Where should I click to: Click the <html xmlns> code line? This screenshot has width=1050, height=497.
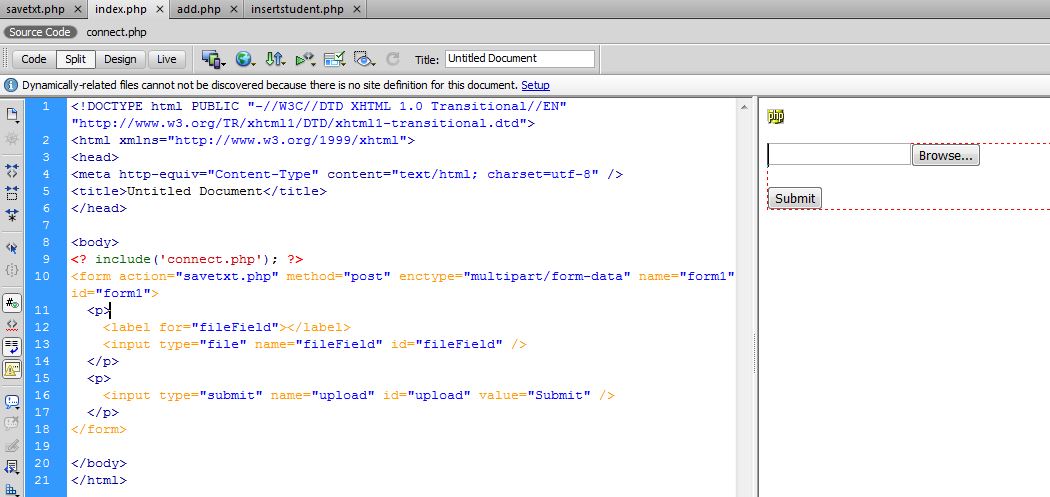243,140
